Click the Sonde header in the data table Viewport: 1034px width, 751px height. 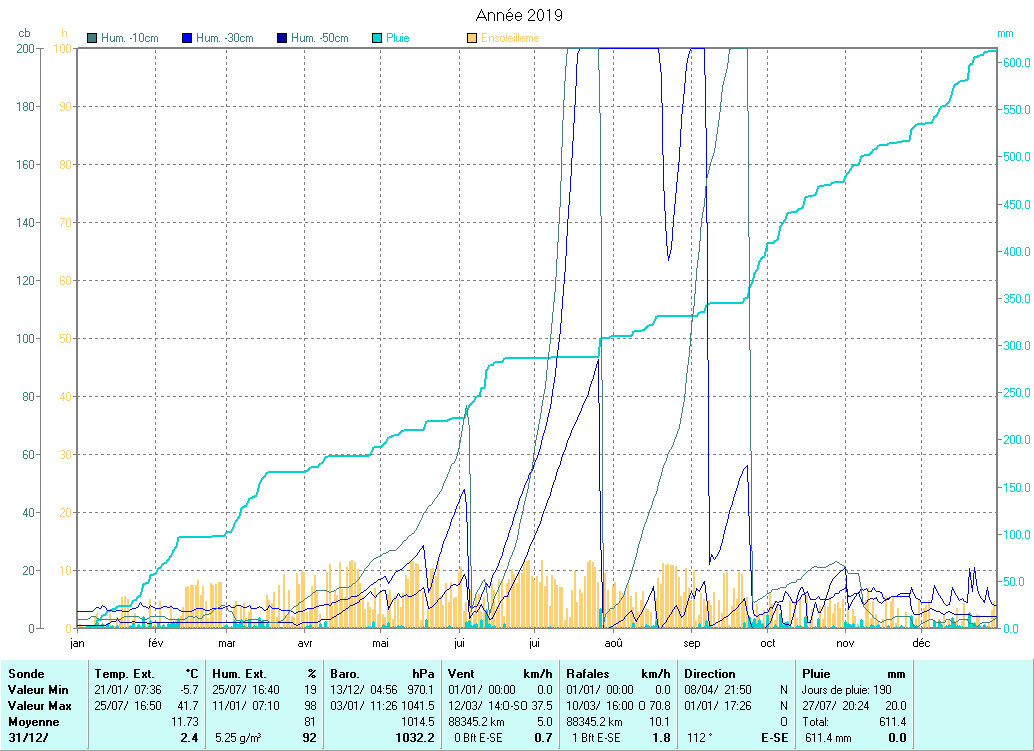pos(26,674)
